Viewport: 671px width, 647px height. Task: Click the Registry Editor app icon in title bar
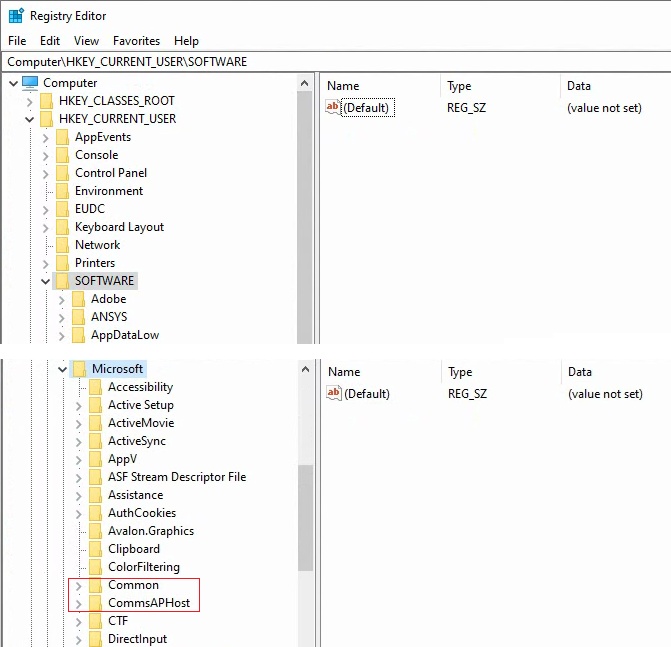[x=16, y=16]
